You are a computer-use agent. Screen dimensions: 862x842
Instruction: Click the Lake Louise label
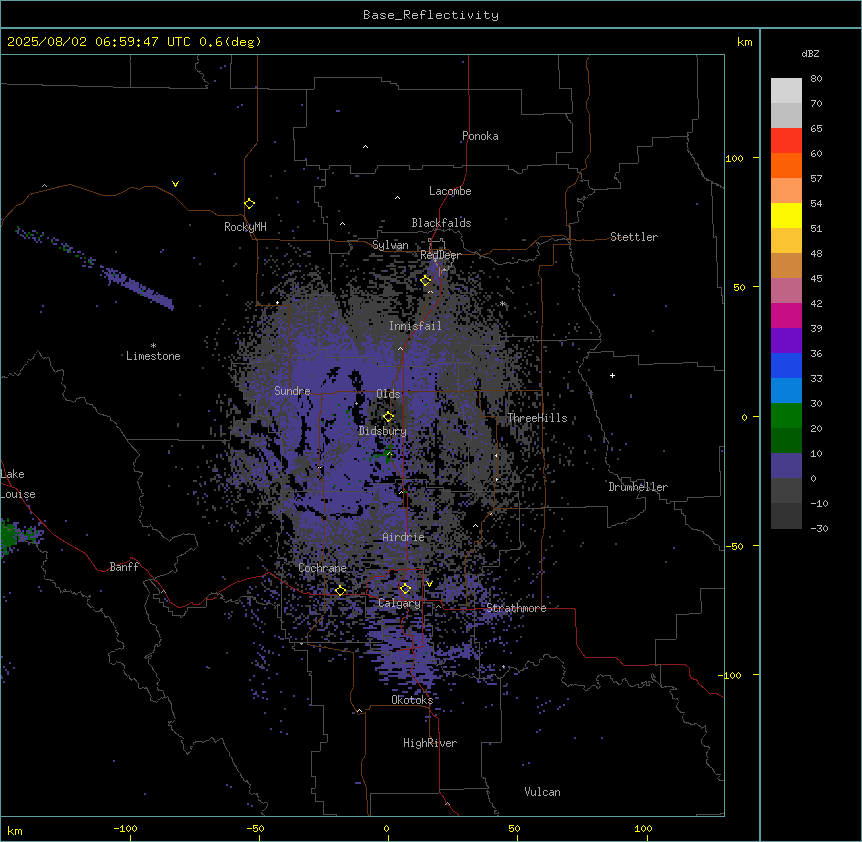[x=18, y=484]
